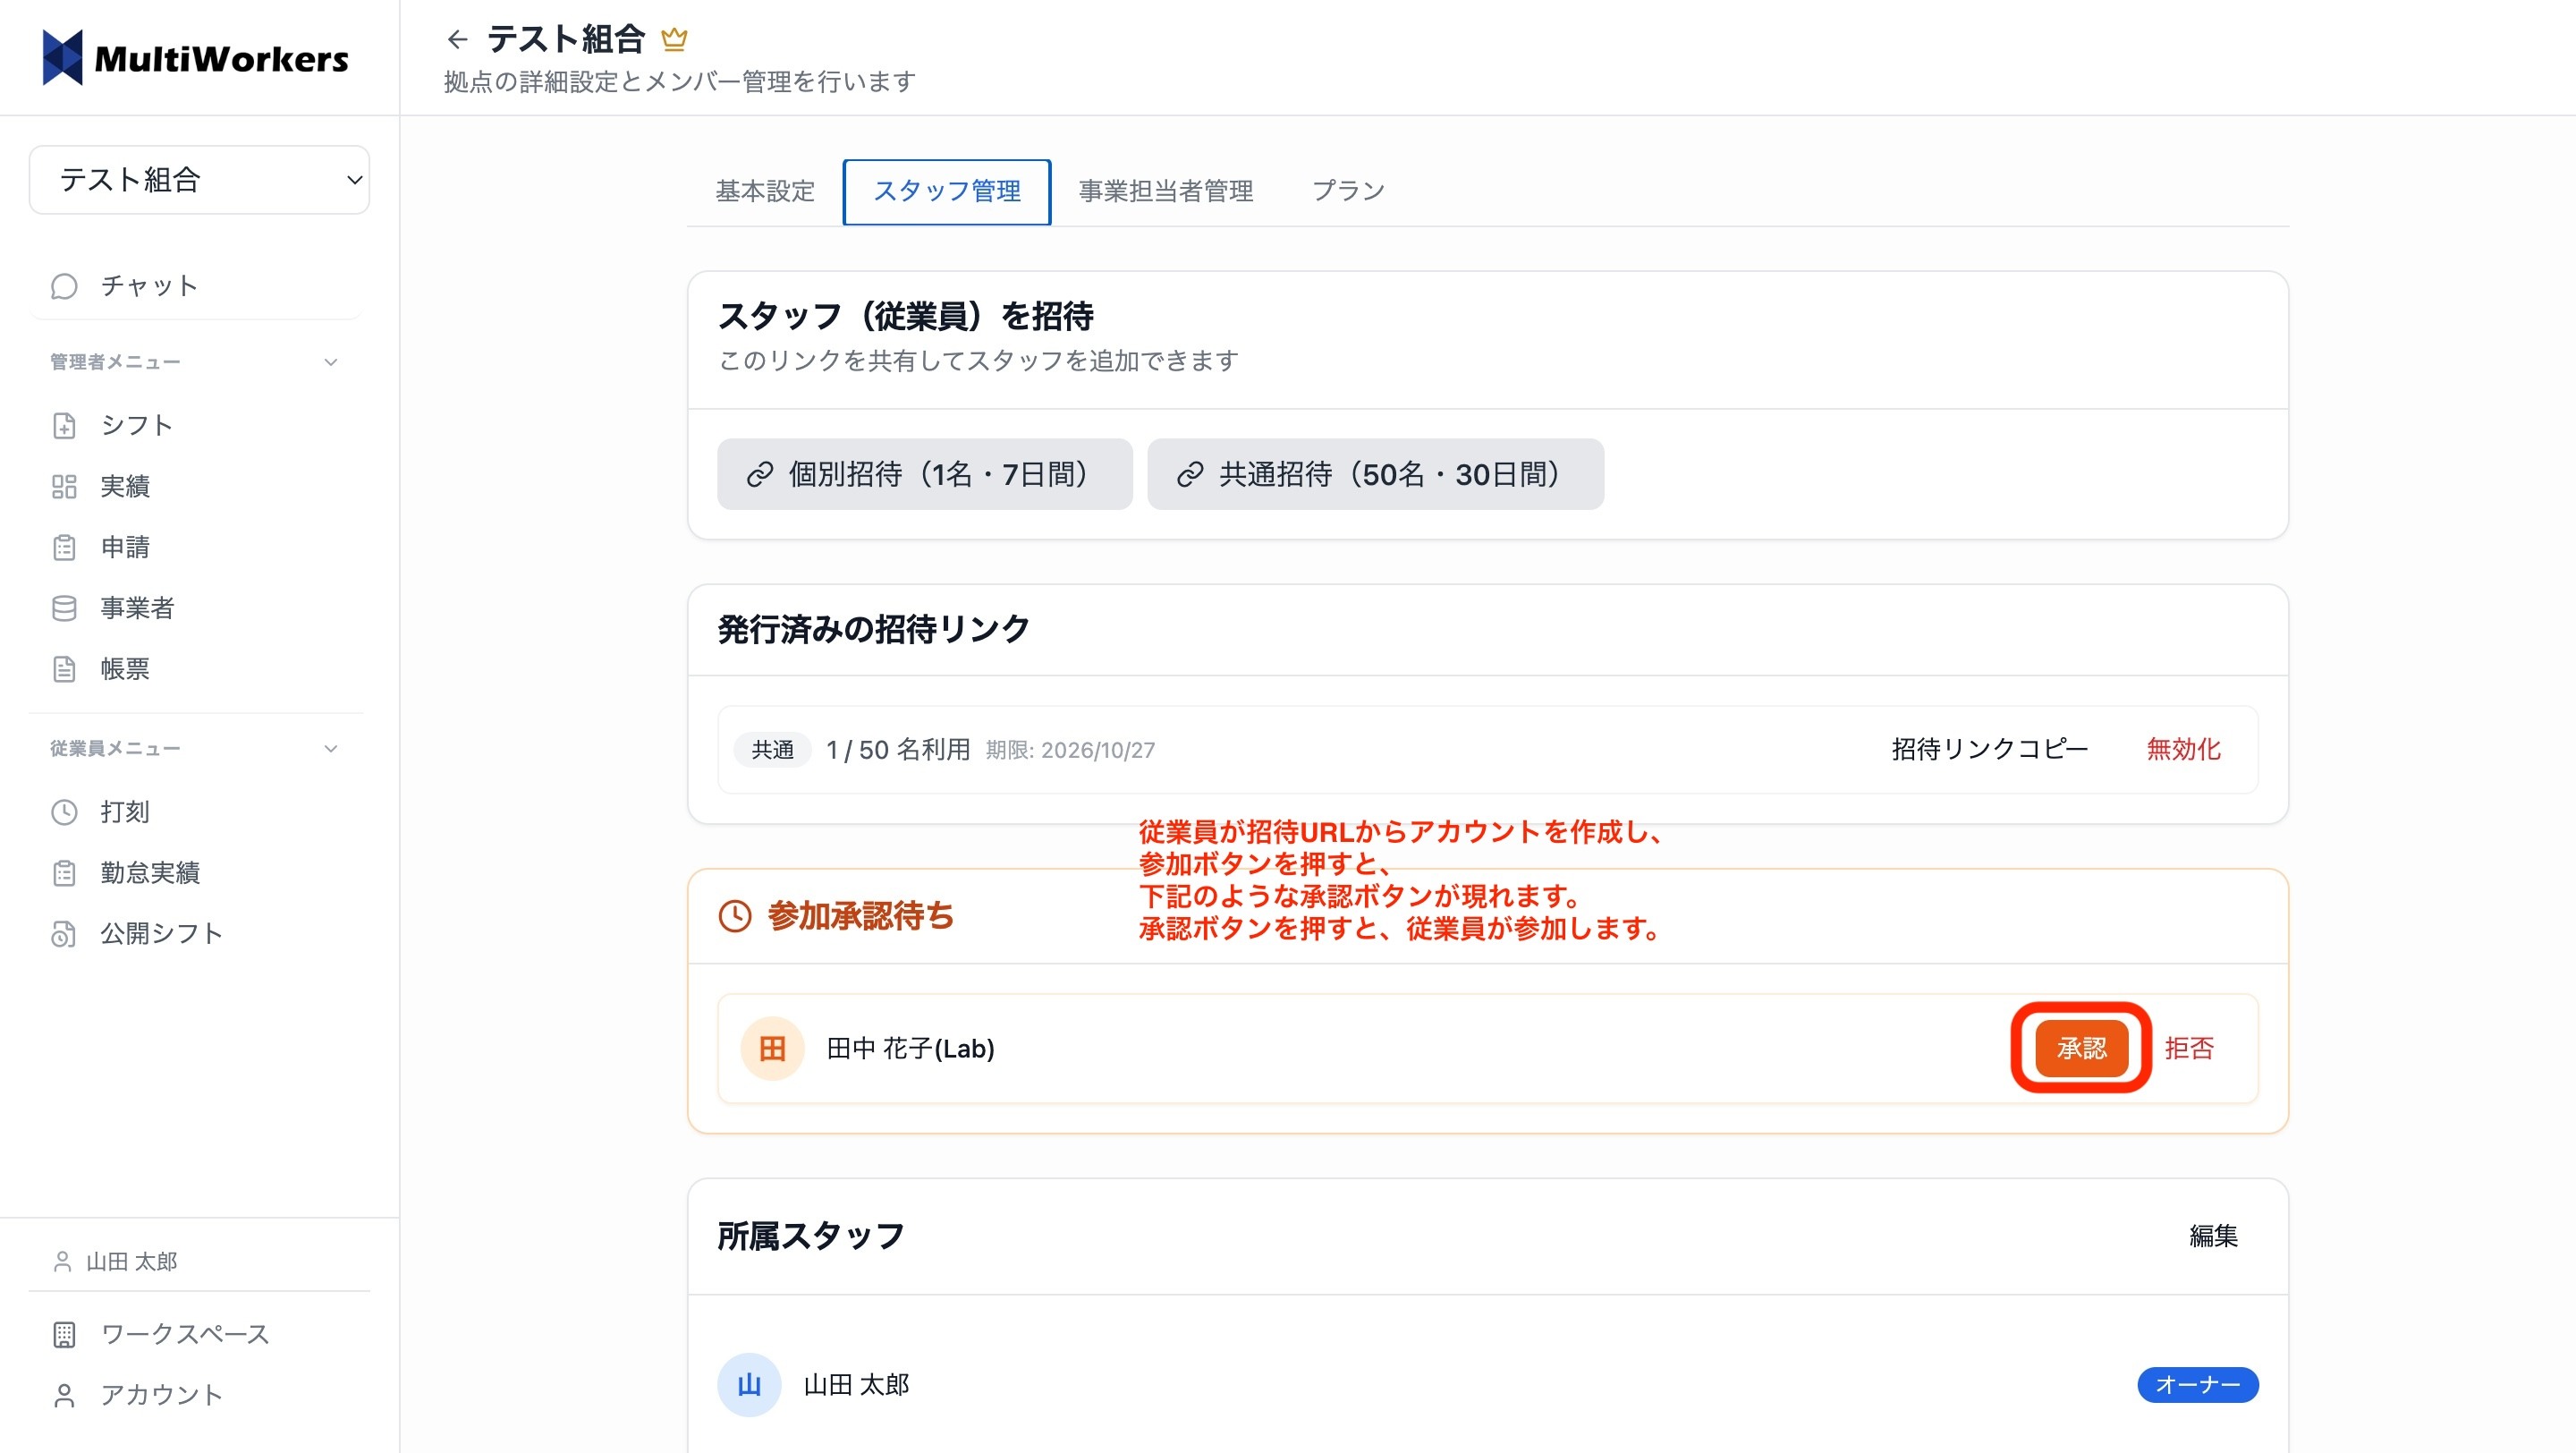Click the MultiWorkers logo
The height and width of the screenshot is (1453, 2576).
pyautogui.click(x=196, y=58)
